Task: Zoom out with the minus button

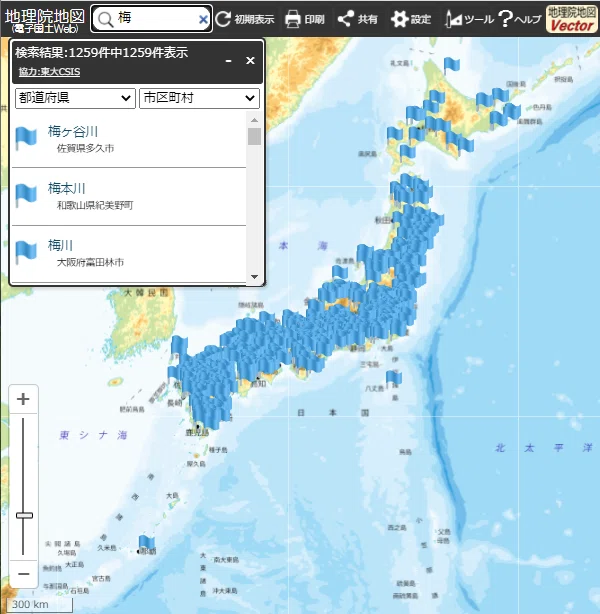Action: tap(23, 574)
